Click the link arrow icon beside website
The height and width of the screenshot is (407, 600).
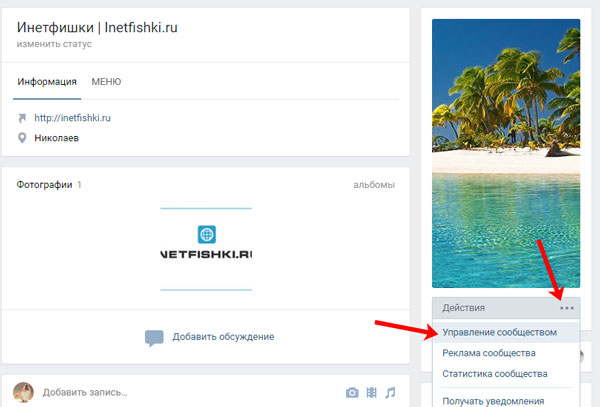22,118
